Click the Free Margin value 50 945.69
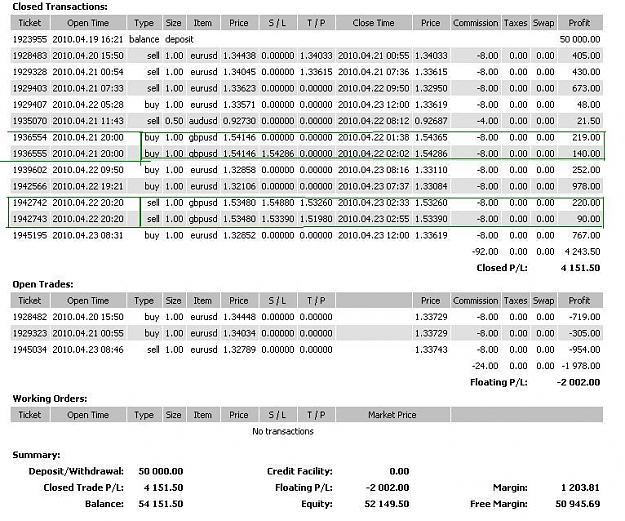This screenshot has height=521, width=625. click(x=578, y=504)
